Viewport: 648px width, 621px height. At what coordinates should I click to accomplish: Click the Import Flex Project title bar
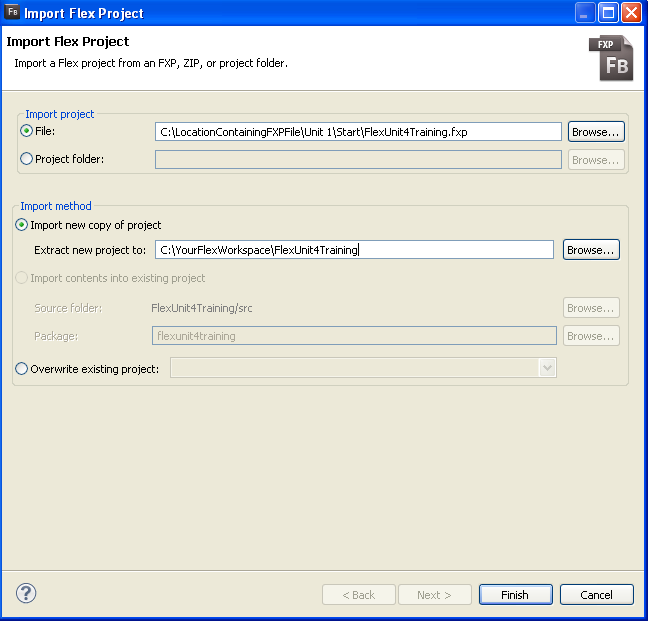(300, 13)
